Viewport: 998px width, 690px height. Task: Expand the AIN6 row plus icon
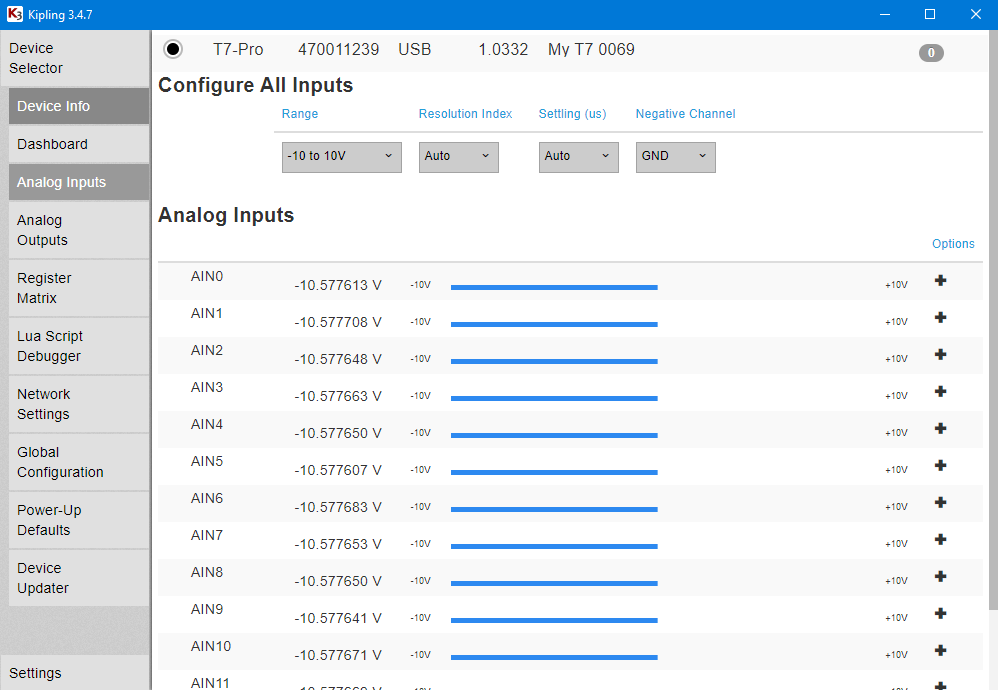(940, 503)
